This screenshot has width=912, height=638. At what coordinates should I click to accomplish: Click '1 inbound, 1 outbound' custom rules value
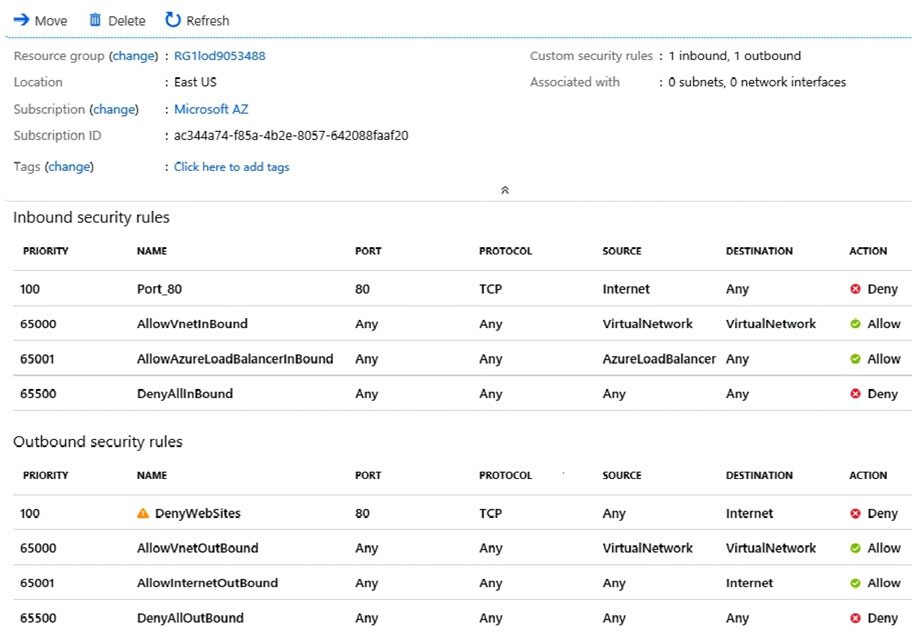(735, 56)
